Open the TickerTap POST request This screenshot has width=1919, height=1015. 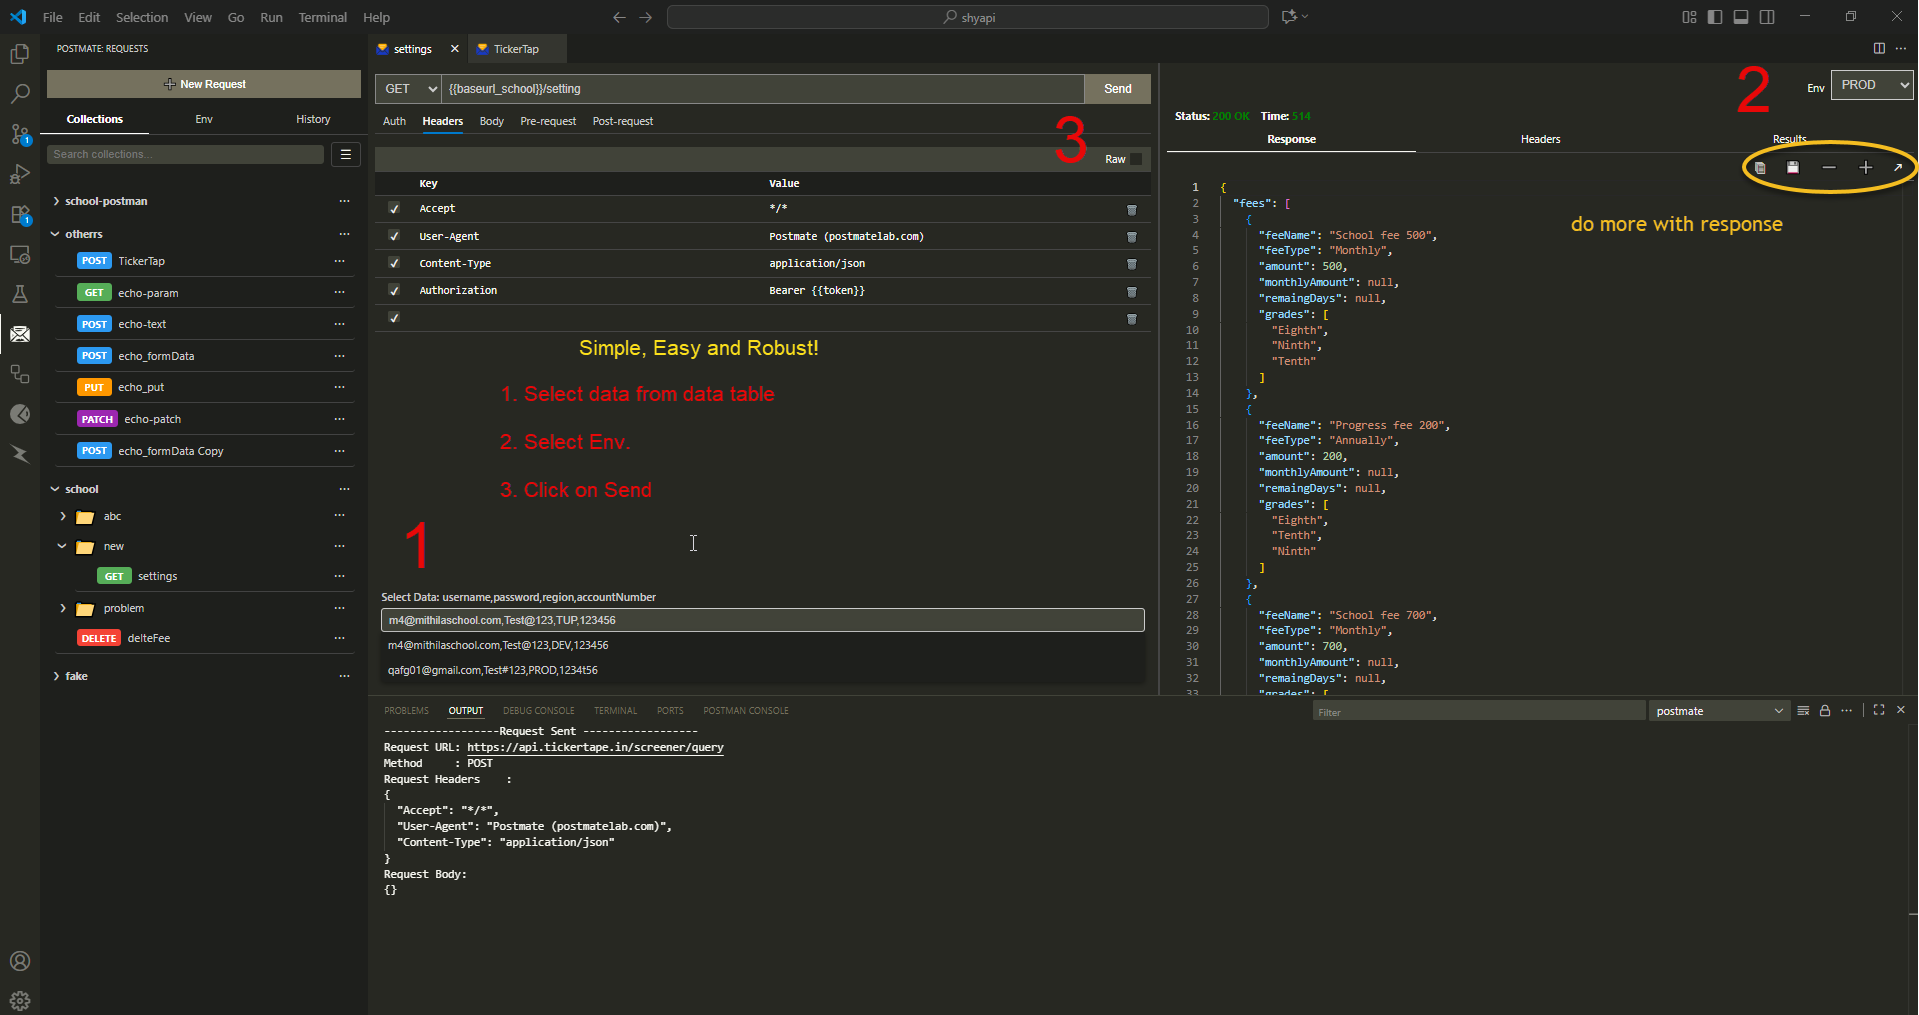pyautogui.click(x=141, y=261)
